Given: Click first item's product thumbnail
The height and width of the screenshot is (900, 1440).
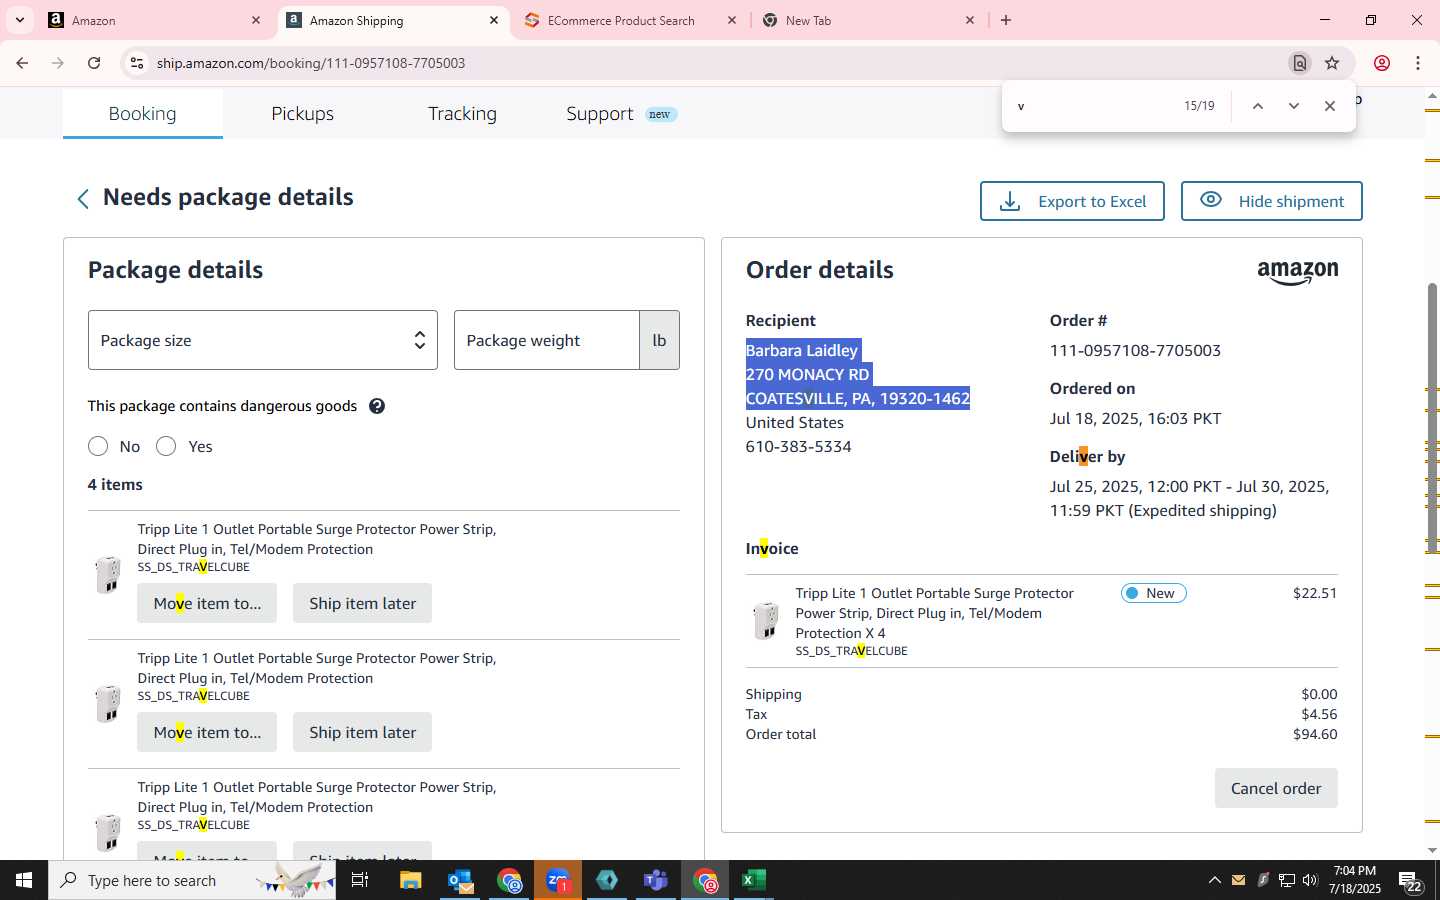Looking at the screenshot, I should tap(107, 575).
